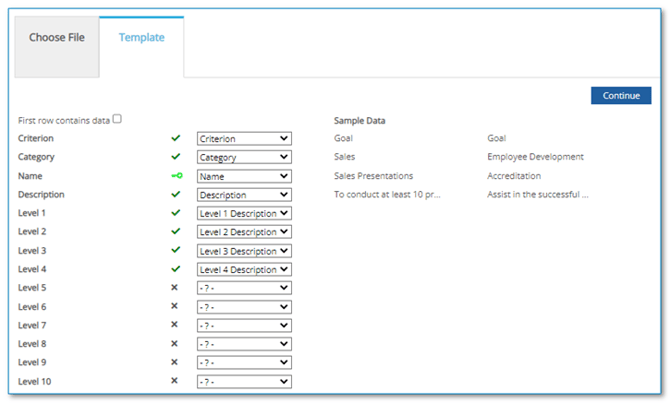Open the Level 2 Description dropdown
Screen dimensions: 670x403
tap(244, 232)
